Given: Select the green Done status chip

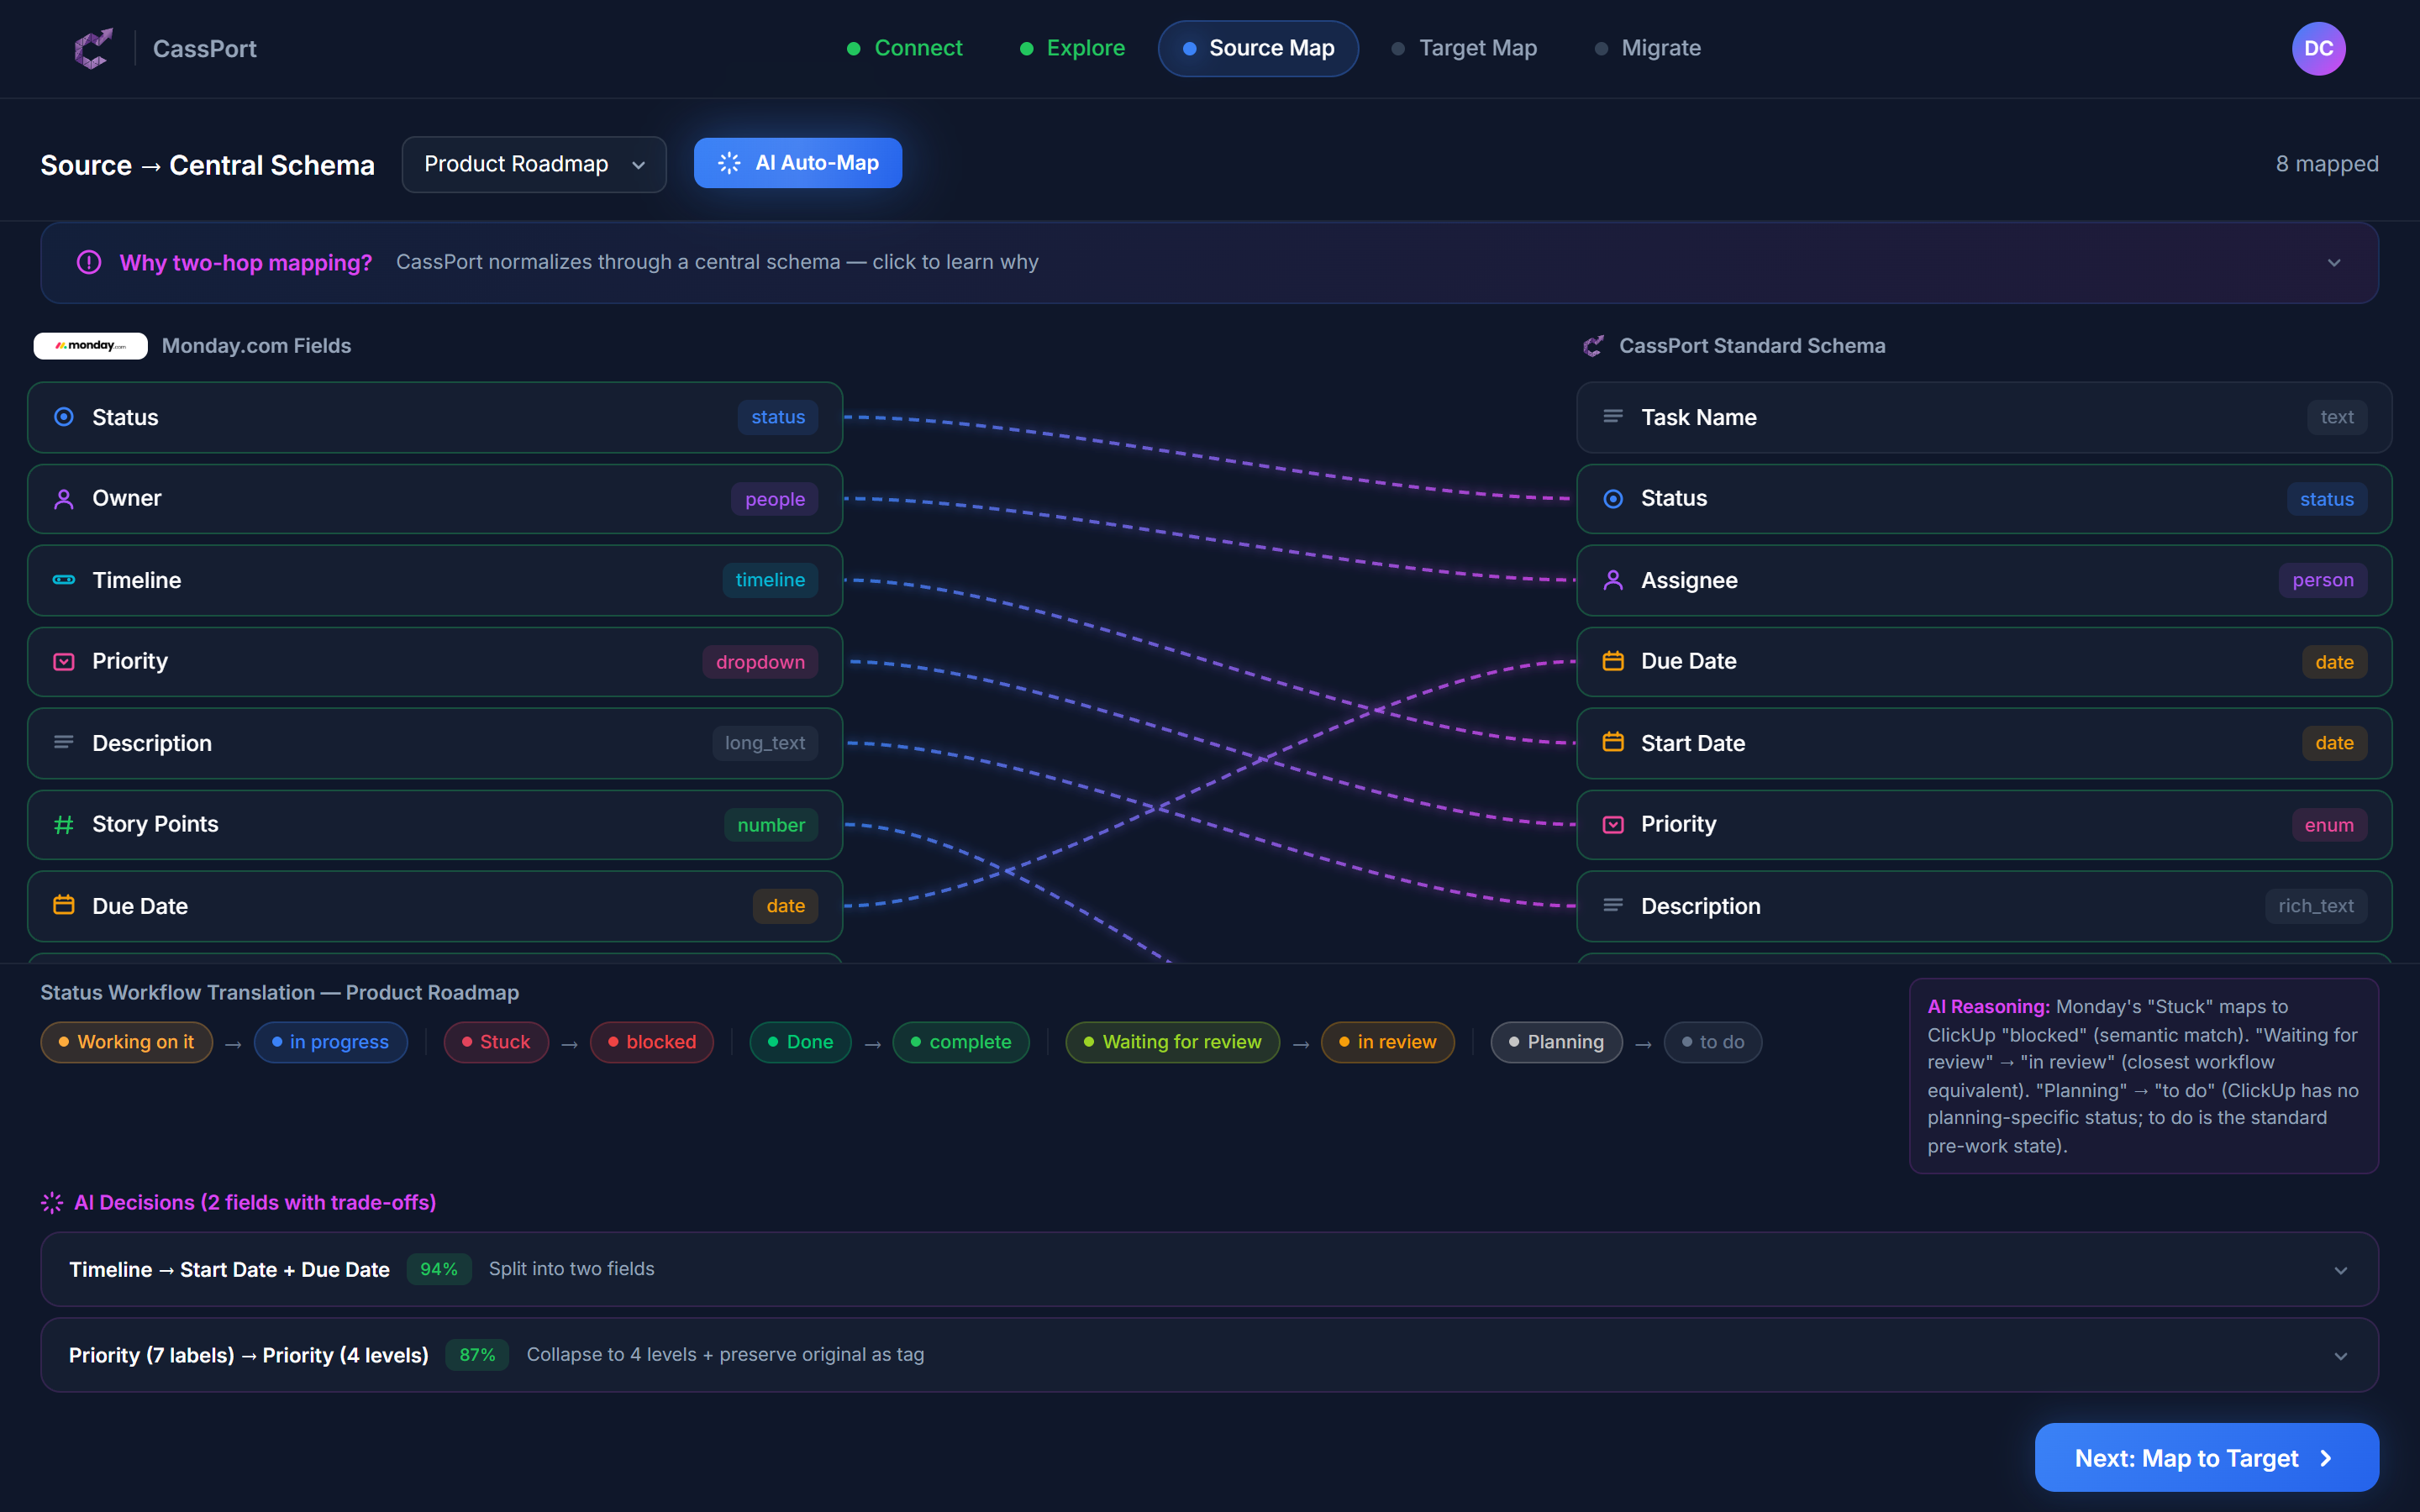Looking at the screenshot, I should pos(800,1041).
